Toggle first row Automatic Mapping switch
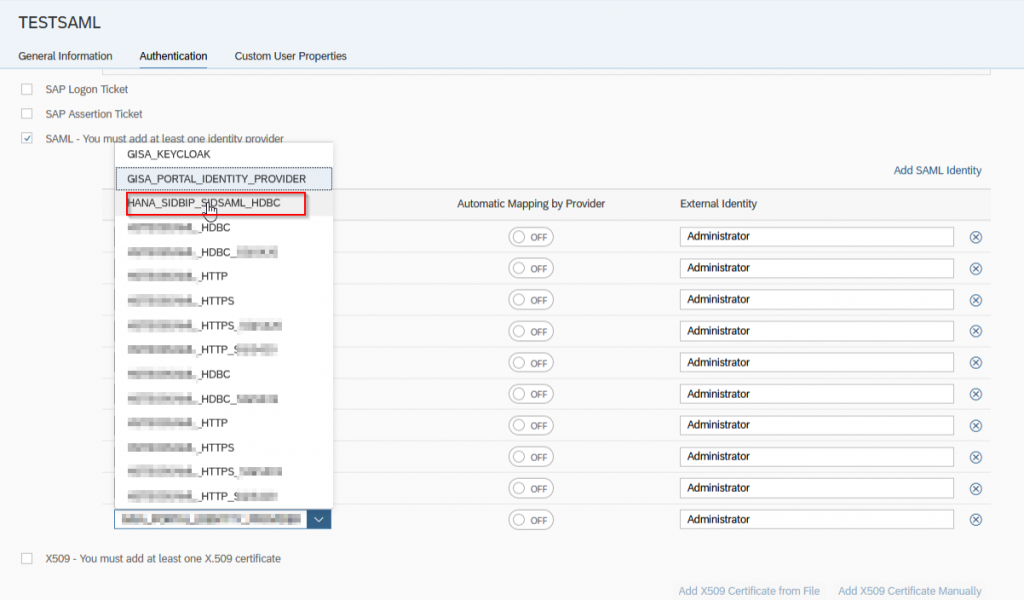The image size is (1024, 600). [x=531, y=237]
